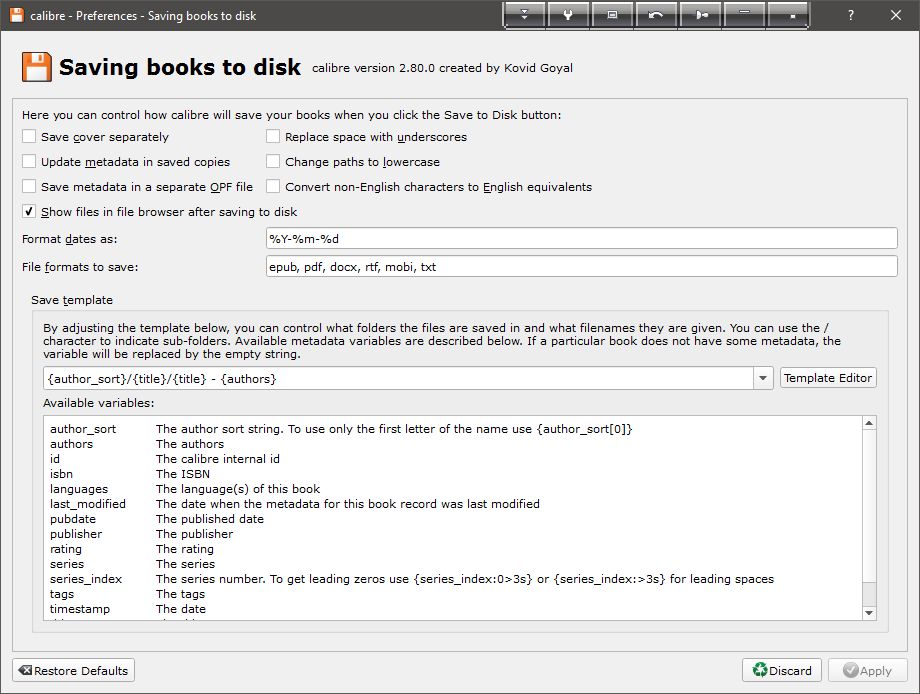Click the small rectangle title bar icon

click(612, 15)
